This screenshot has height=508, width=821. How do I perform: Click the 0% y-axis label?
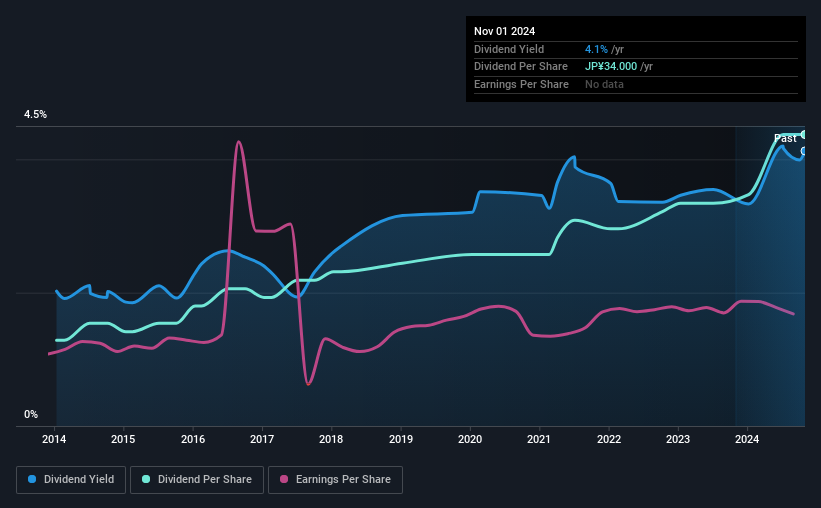tap(31, 414)
